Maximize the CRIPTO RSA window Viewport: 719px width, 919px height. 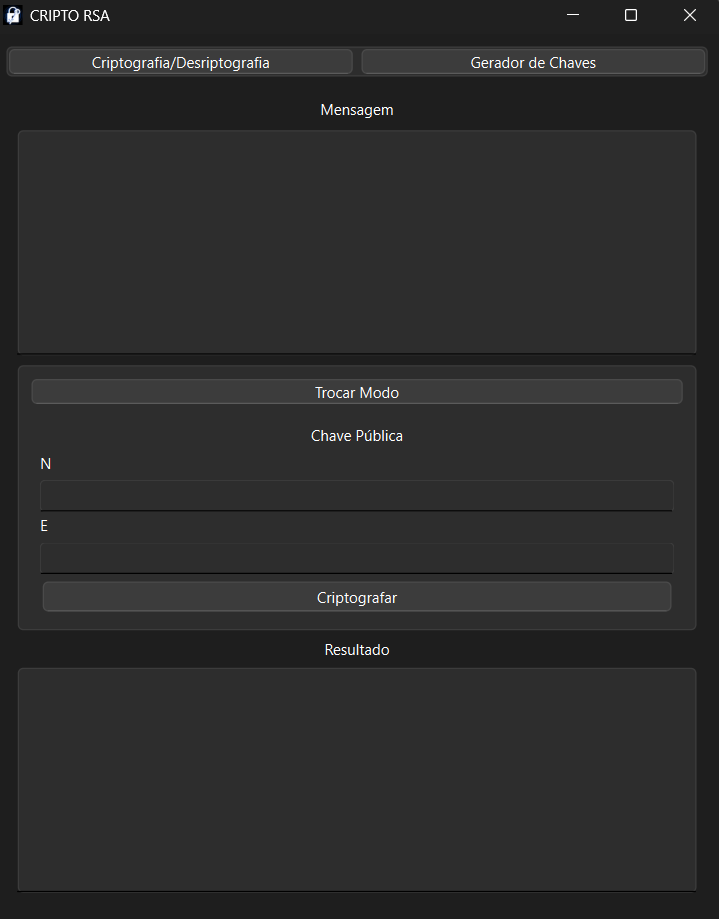pos(631,15)
